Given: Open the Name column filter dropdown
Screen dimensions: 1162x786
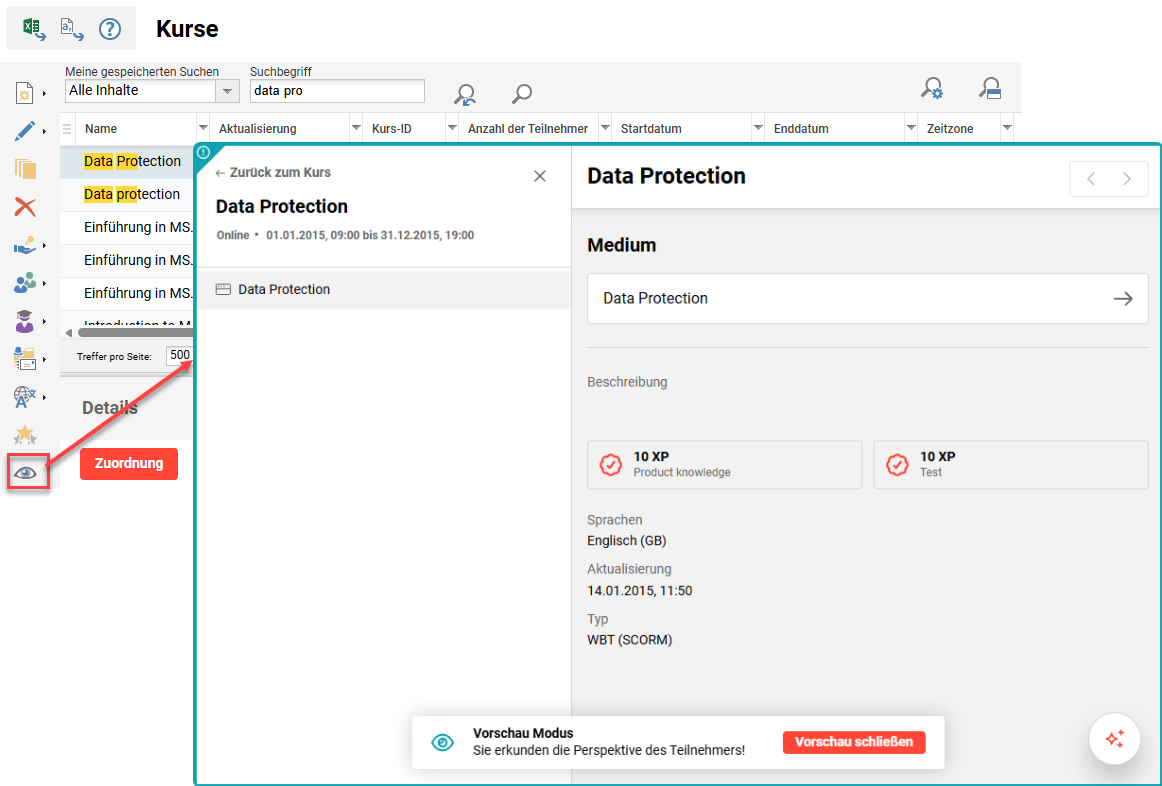Looking at the screenshot, I should [203, 128].
